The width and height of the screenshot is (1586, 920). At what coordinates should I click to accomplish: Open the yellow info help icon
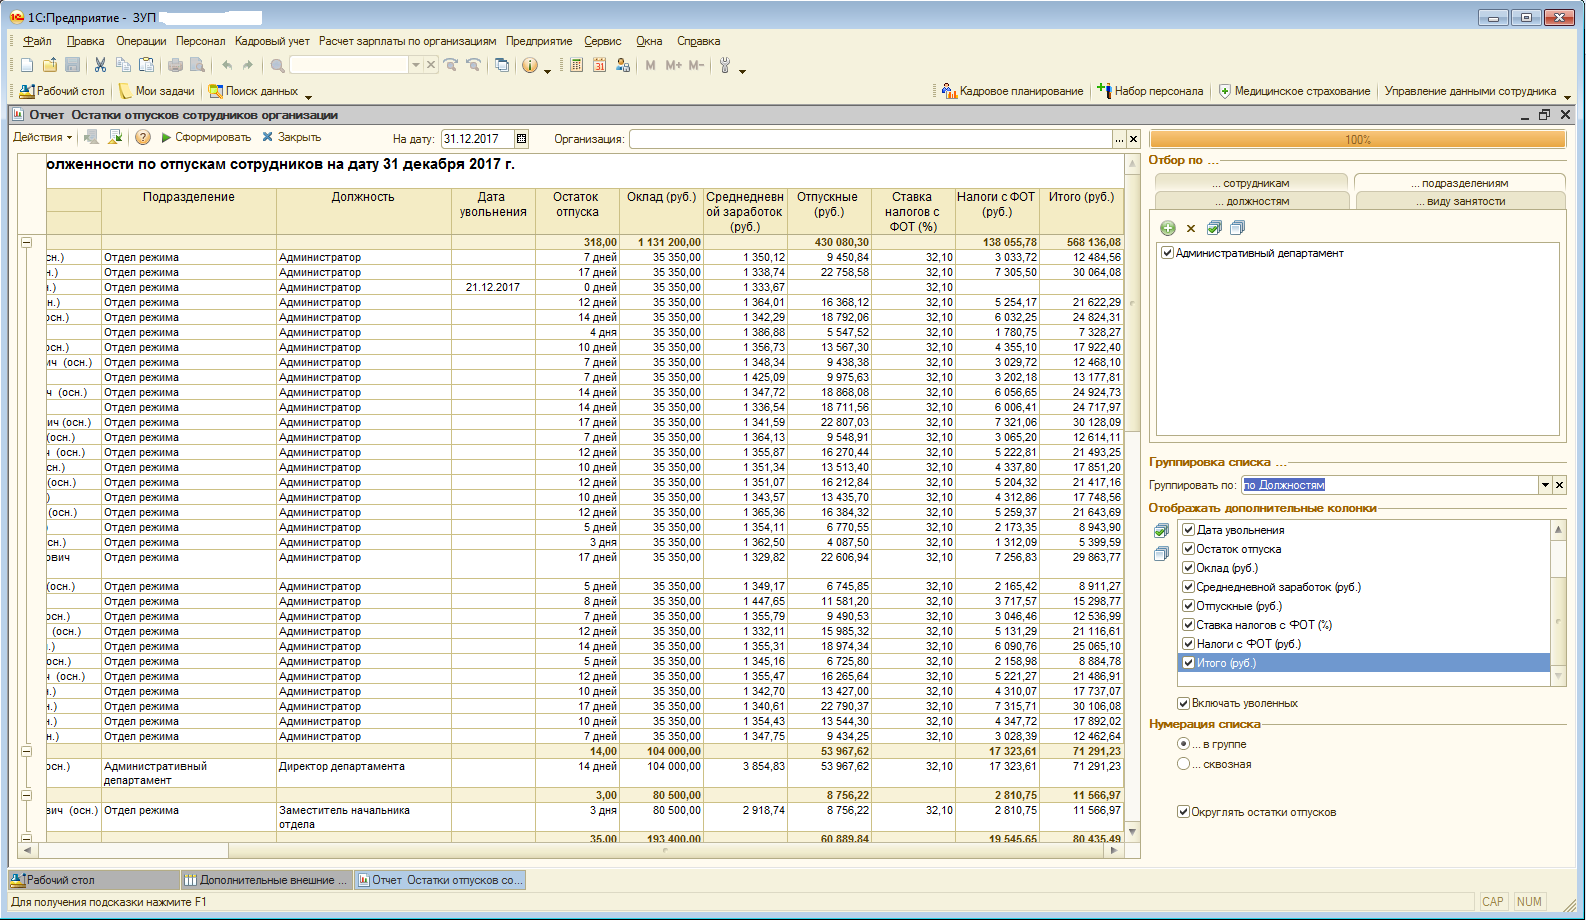[x=530, y=65]
